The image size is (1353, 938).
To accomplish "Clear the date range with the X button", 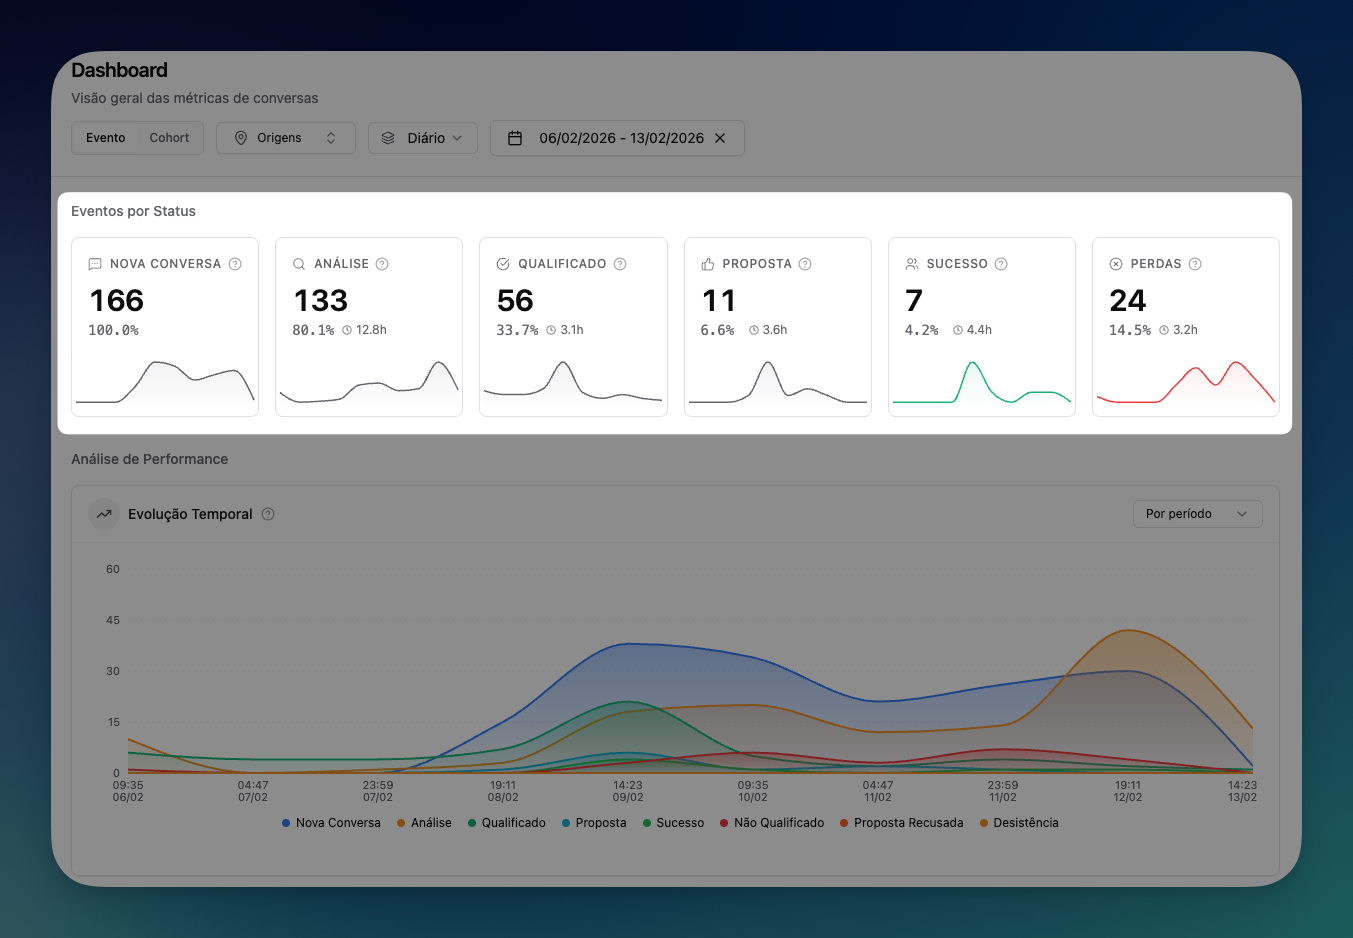I will [720, 138].
